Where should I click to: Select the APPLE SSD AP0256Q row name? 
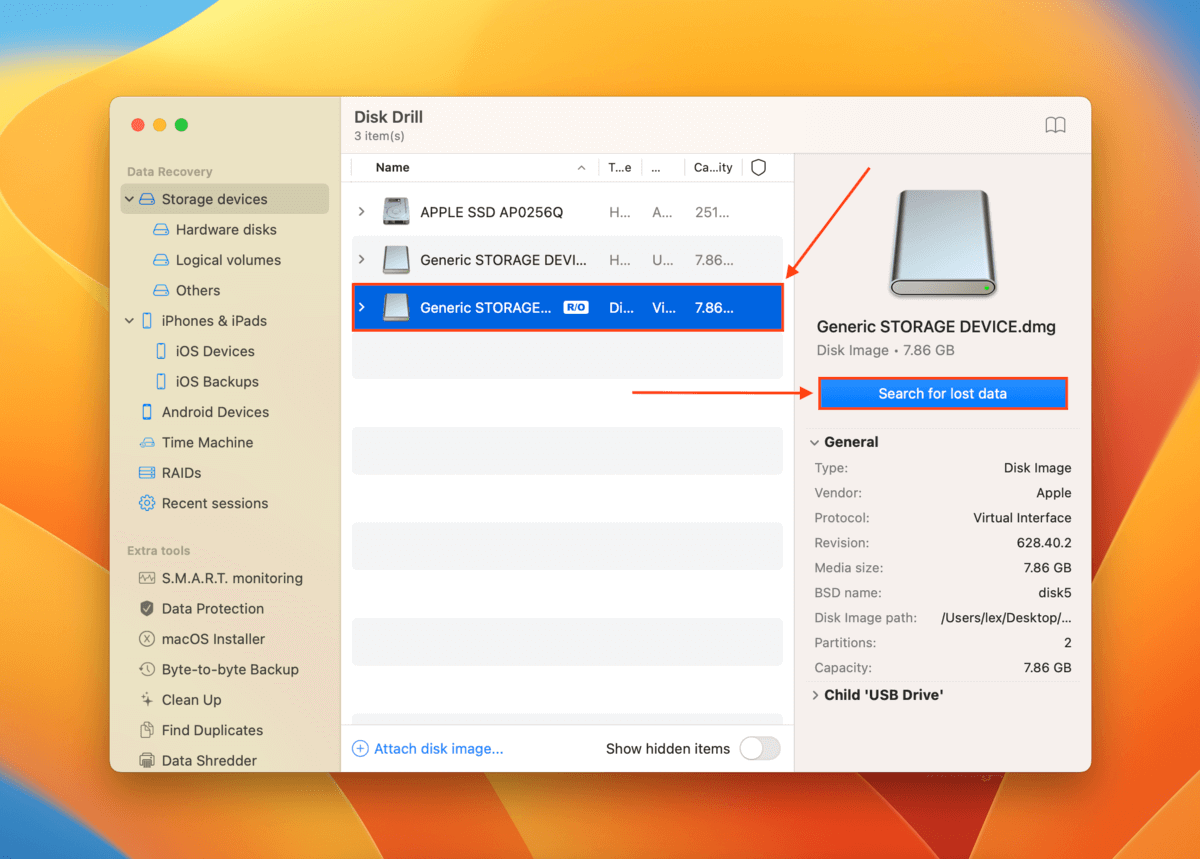[492, 212]
